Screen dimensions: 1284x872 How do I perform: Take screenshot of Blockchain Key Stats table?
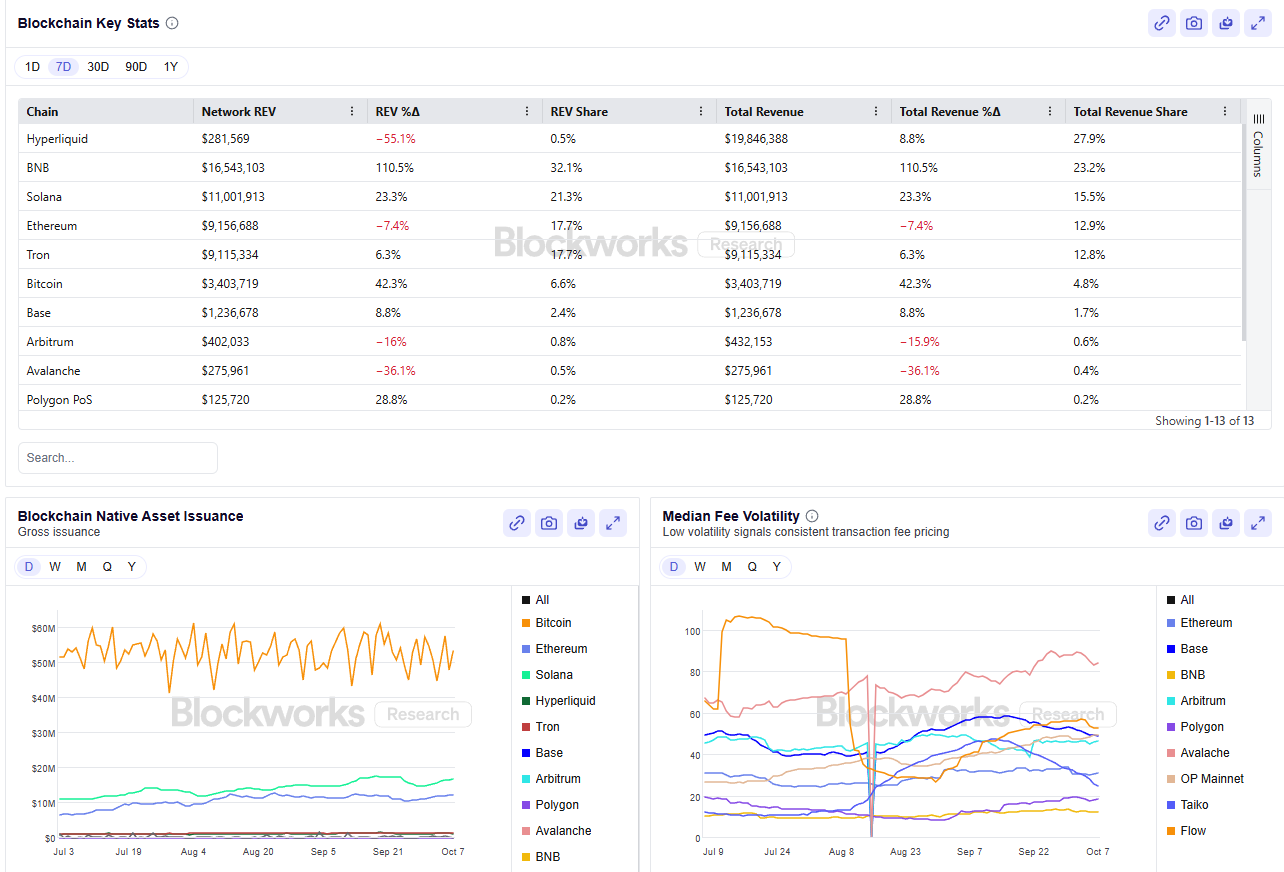[1194, 23]
